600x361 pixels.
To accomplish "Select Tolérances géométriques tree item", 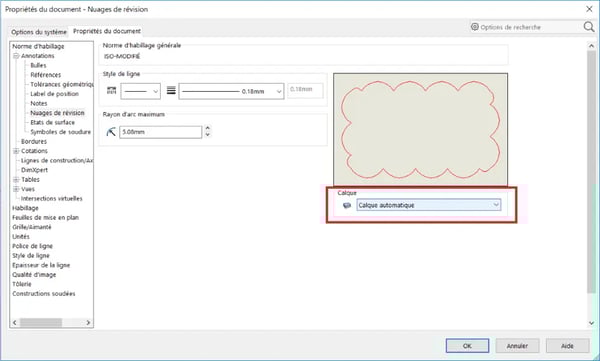I will (62, 84).
